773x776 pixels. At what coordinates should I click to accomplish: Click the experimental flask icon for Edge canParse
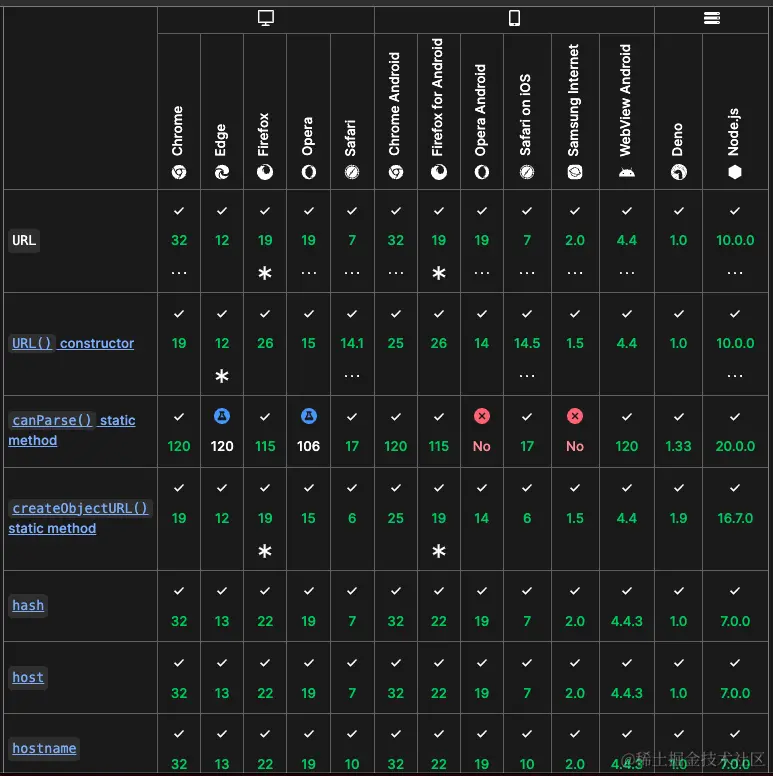tap(222, 416)
